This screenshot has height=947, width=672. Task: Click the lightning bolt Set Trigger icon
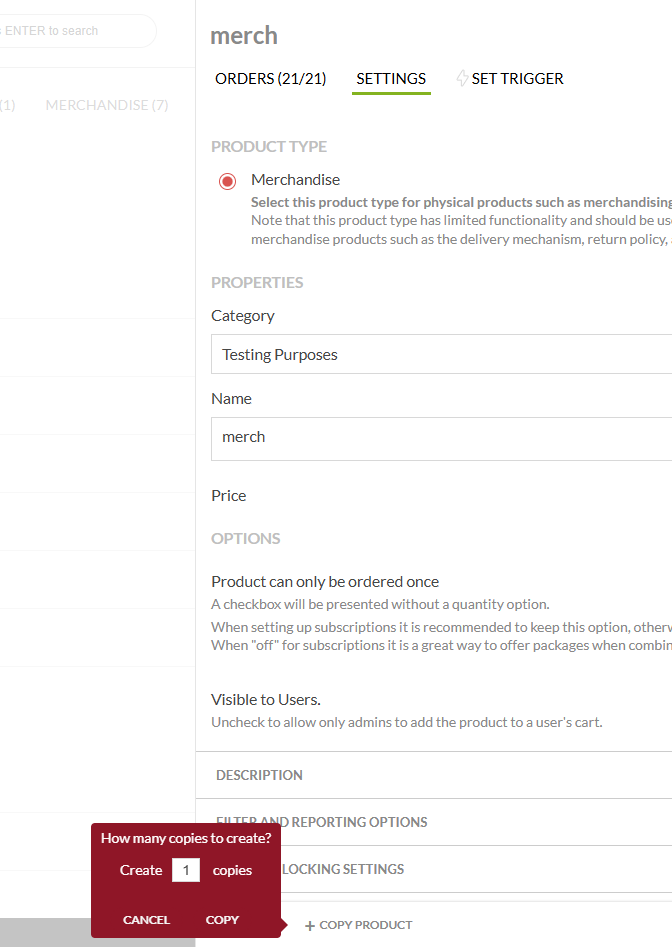[x=462, y=78]
